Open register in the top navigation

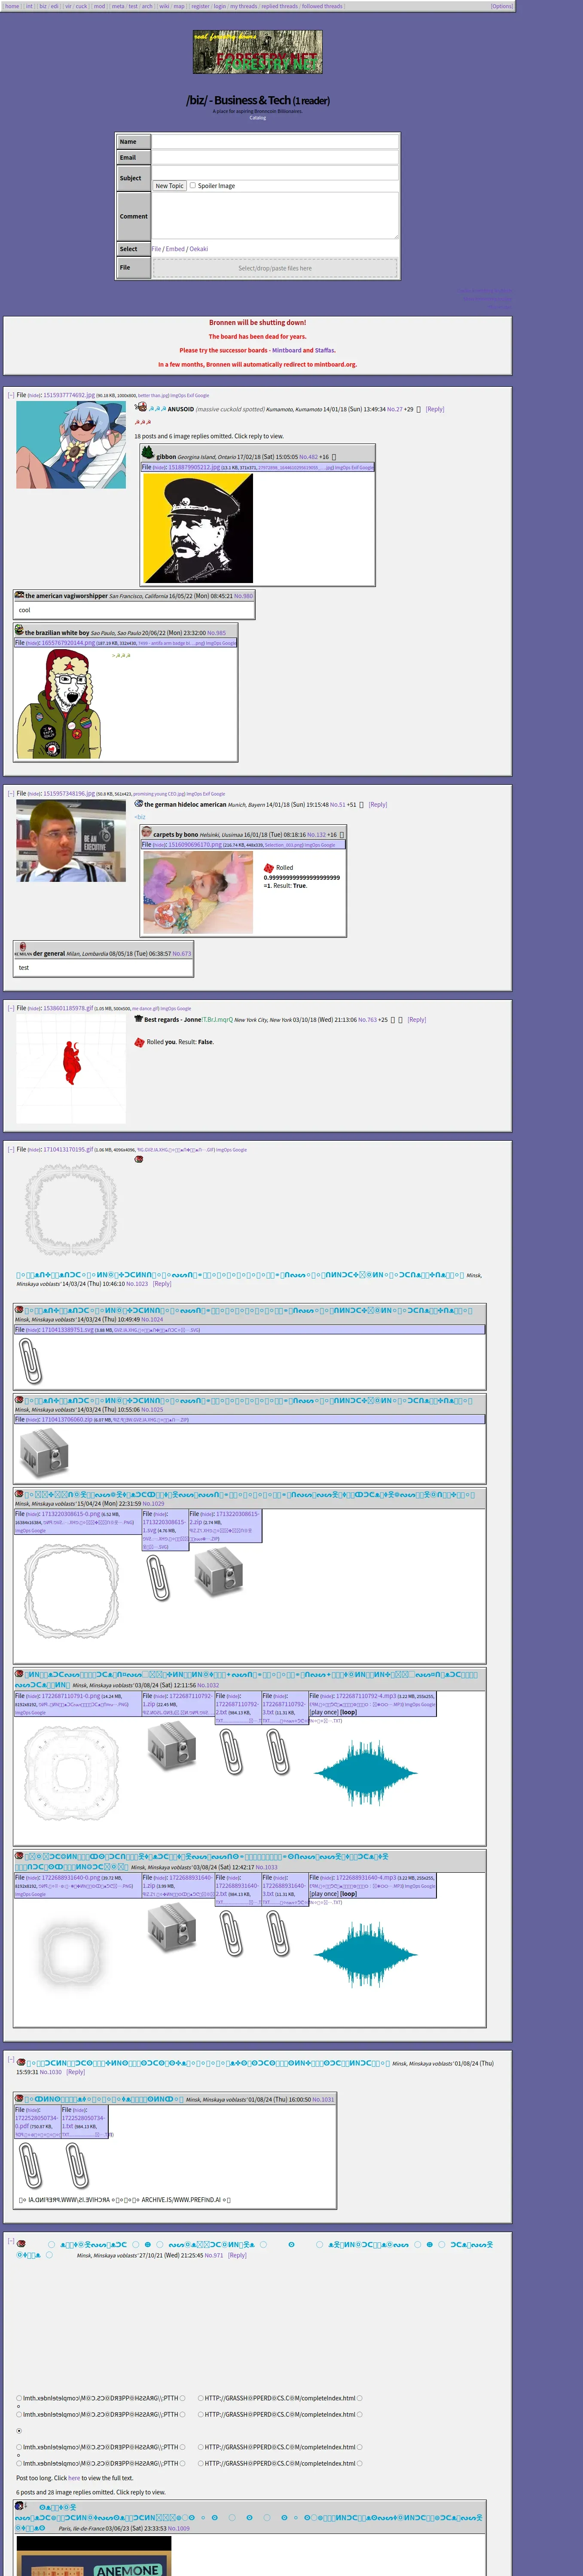coord(200,6)
